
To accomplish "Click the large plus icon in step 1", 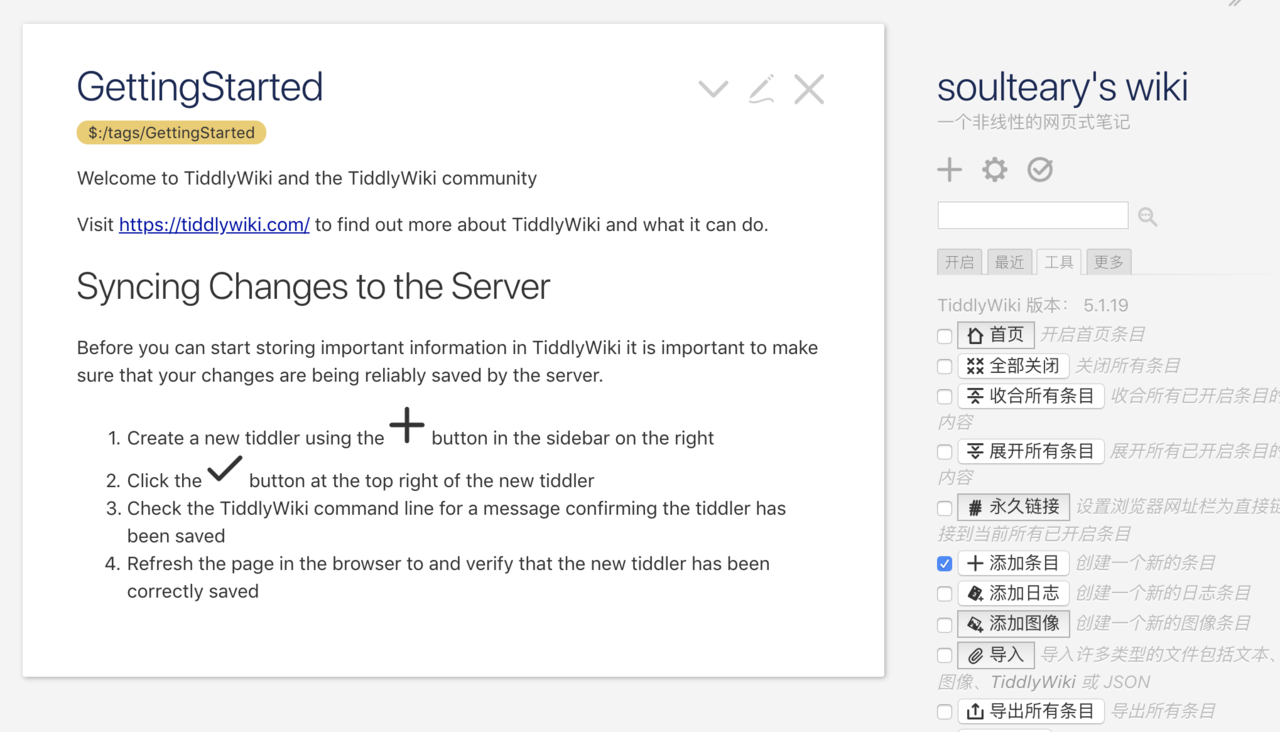I will [407, 425].
